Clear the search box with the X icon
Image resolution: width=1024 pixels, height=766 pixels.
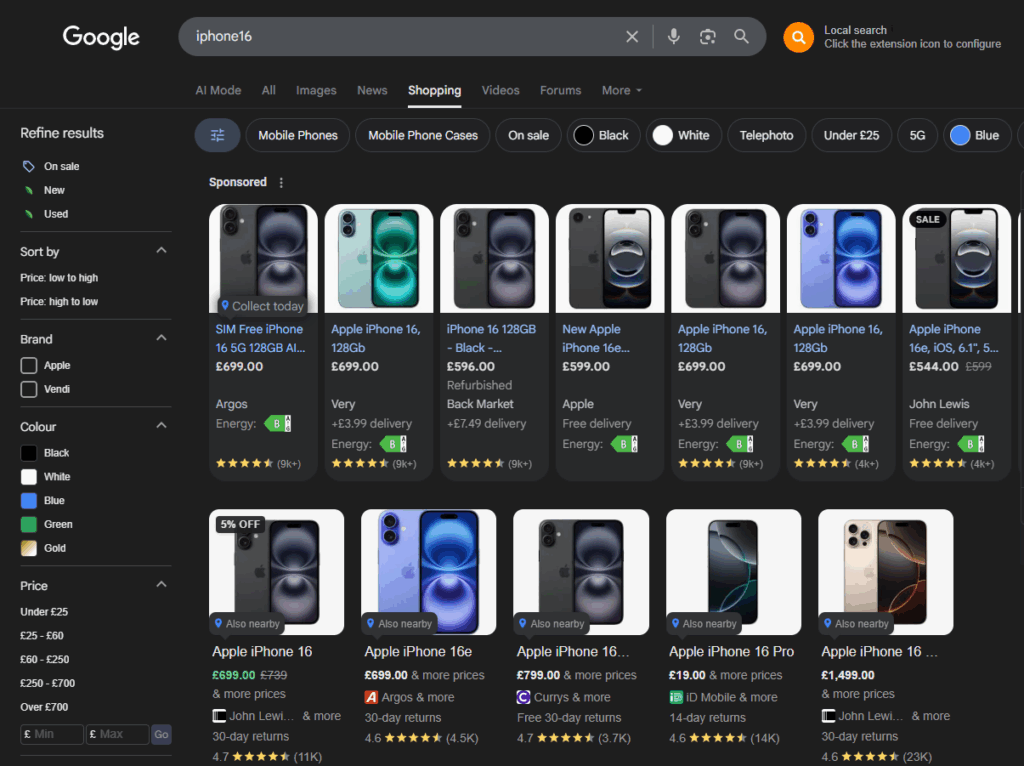pyautogui.click(x=632, y=37)
